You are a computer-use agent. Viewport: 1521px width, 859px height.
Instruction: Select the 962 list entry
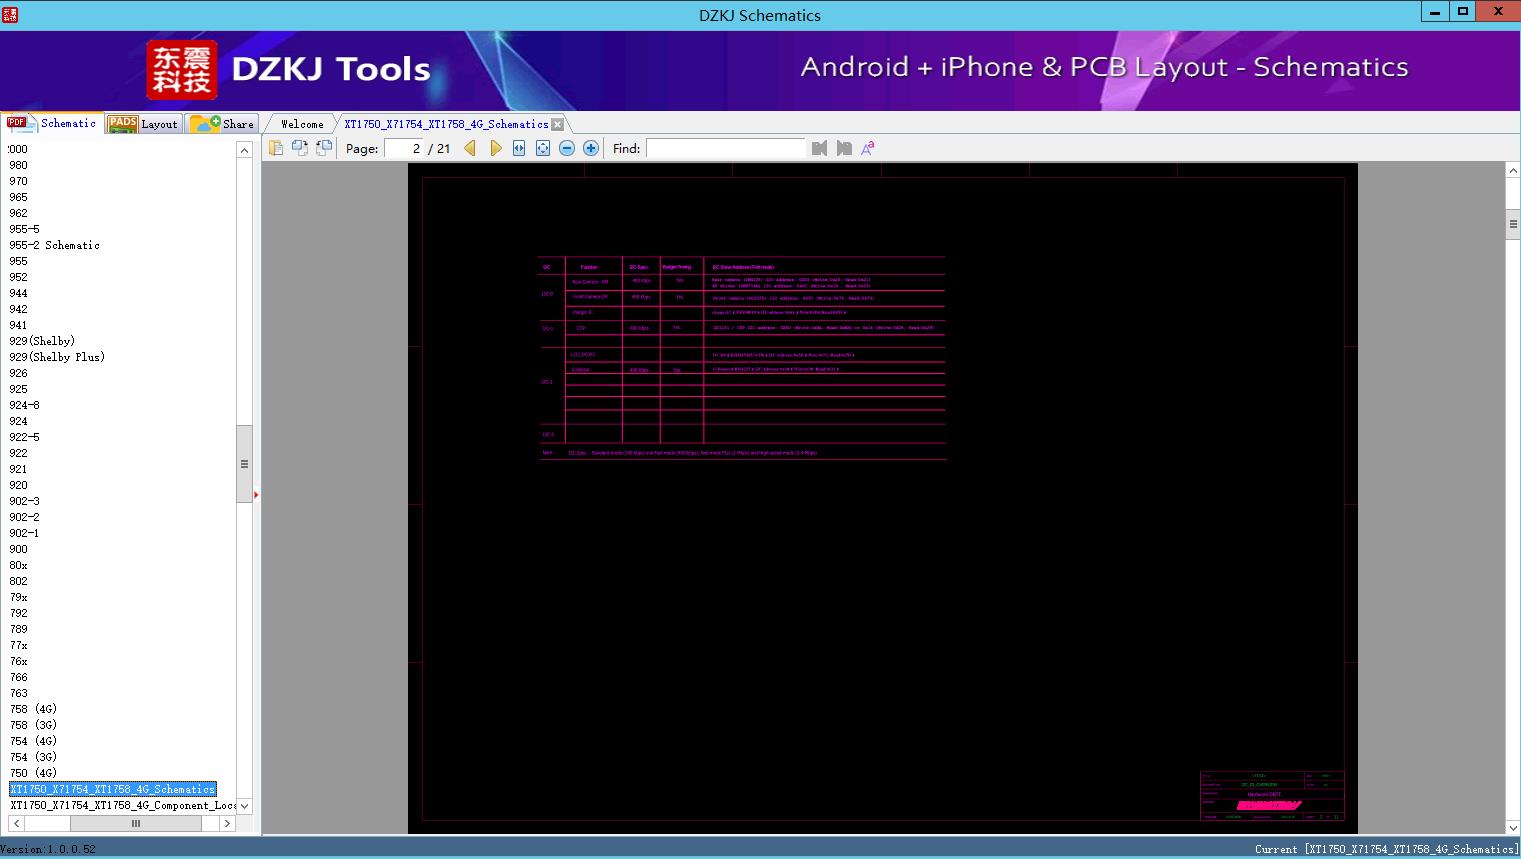coord(19,213)
